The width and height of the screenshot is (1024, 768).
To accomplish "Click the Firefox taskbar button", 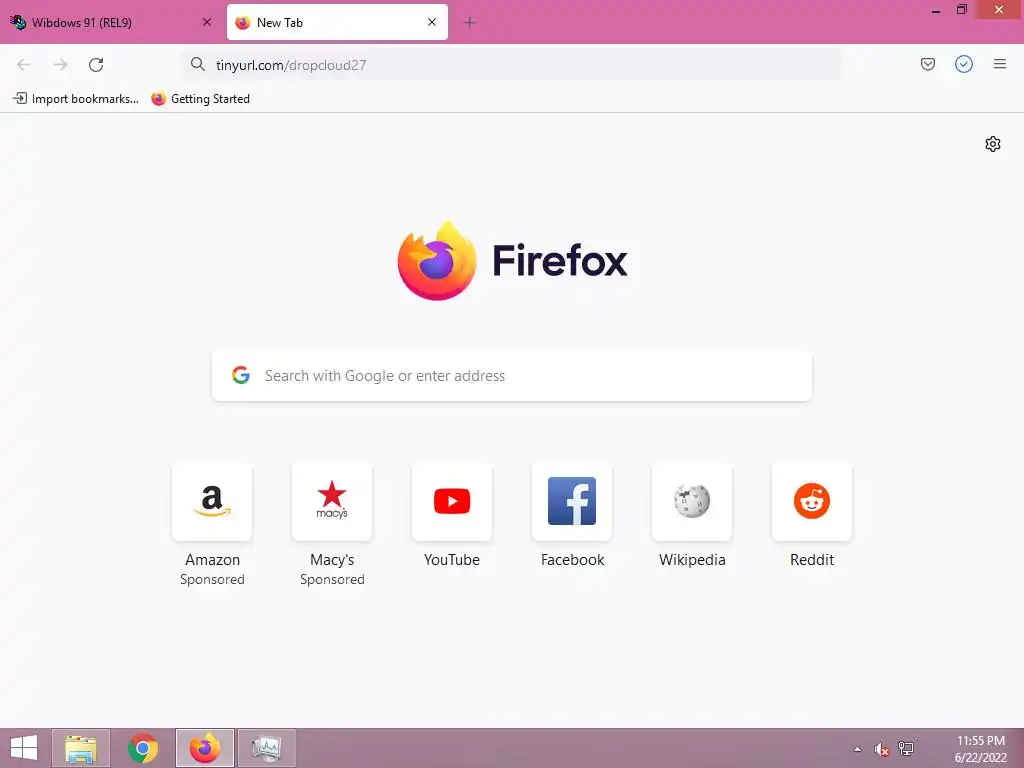I will click(204, 748).
